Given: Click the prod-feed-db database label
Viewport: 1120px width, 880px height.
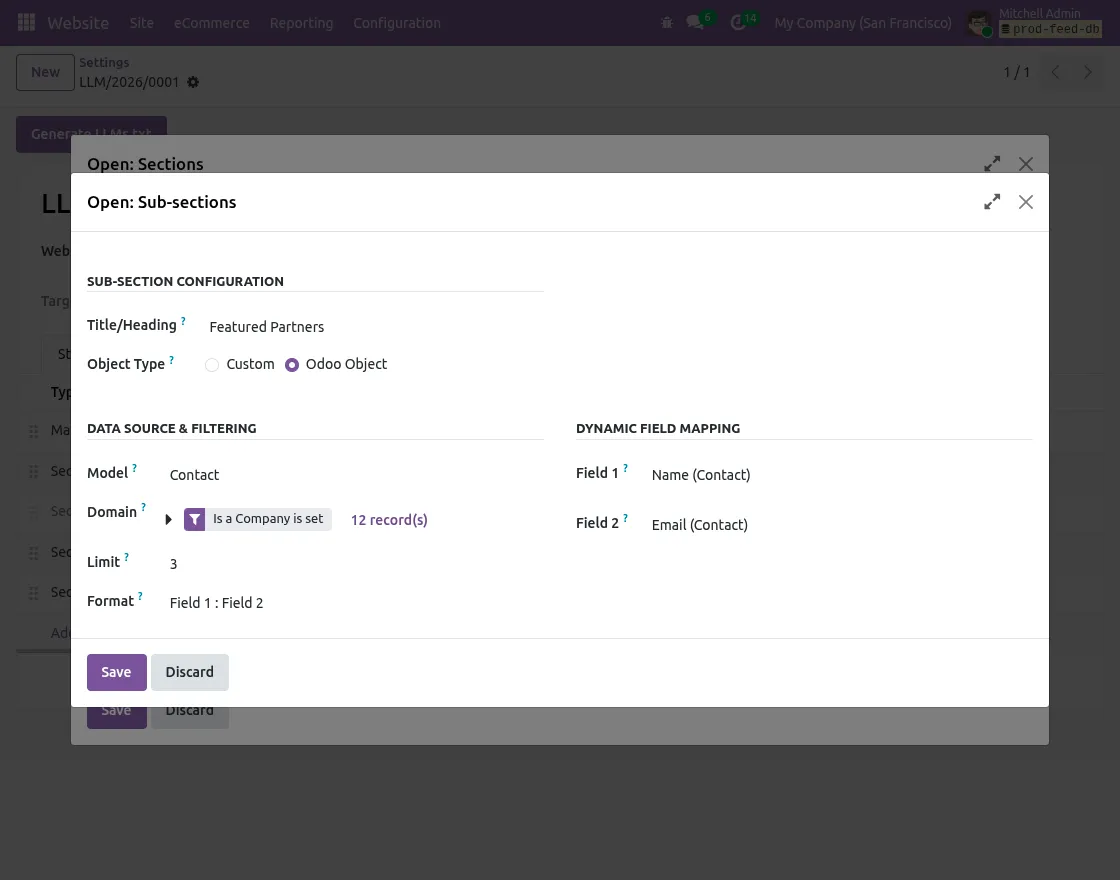Looking at the screenshot, I should pos(1051,29).
